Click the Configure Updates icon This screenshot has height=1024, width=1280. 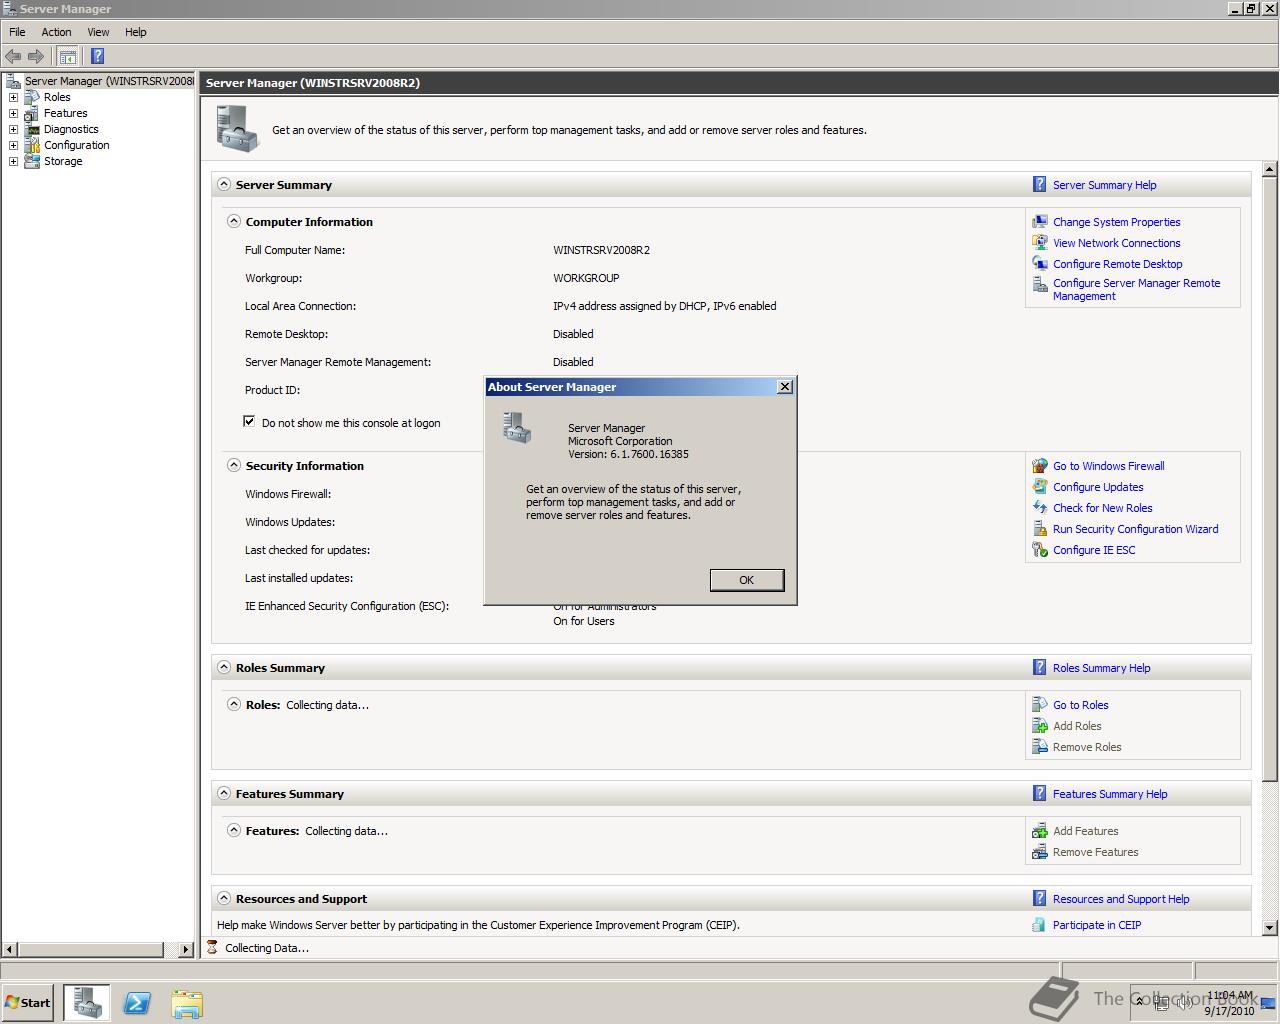tap(1040, 487)
